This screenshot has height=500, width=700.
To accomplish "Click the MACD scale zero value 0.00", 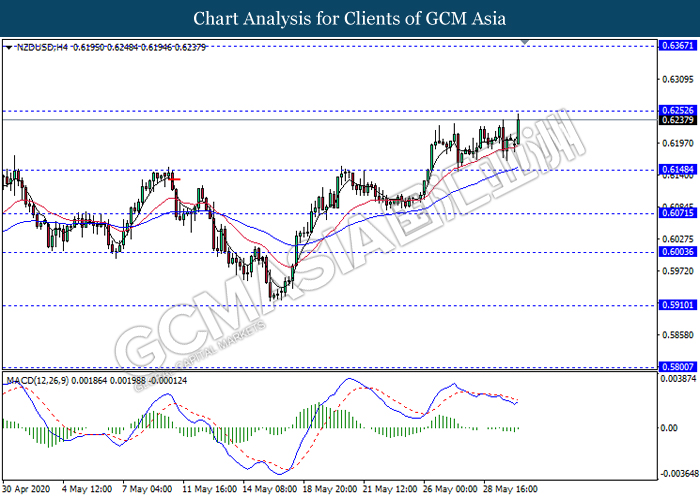I will pos(669,428).
